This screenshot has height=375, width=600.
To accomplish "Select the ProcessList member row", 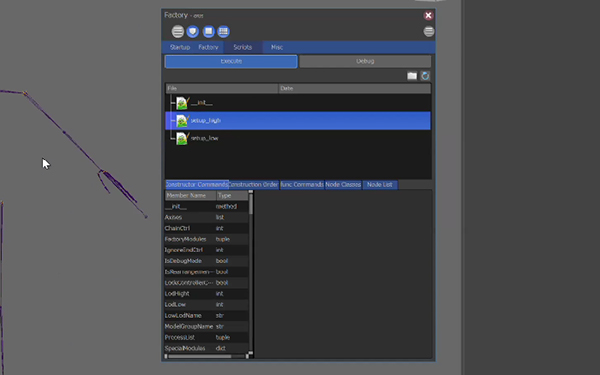I will tap(206, 337).
